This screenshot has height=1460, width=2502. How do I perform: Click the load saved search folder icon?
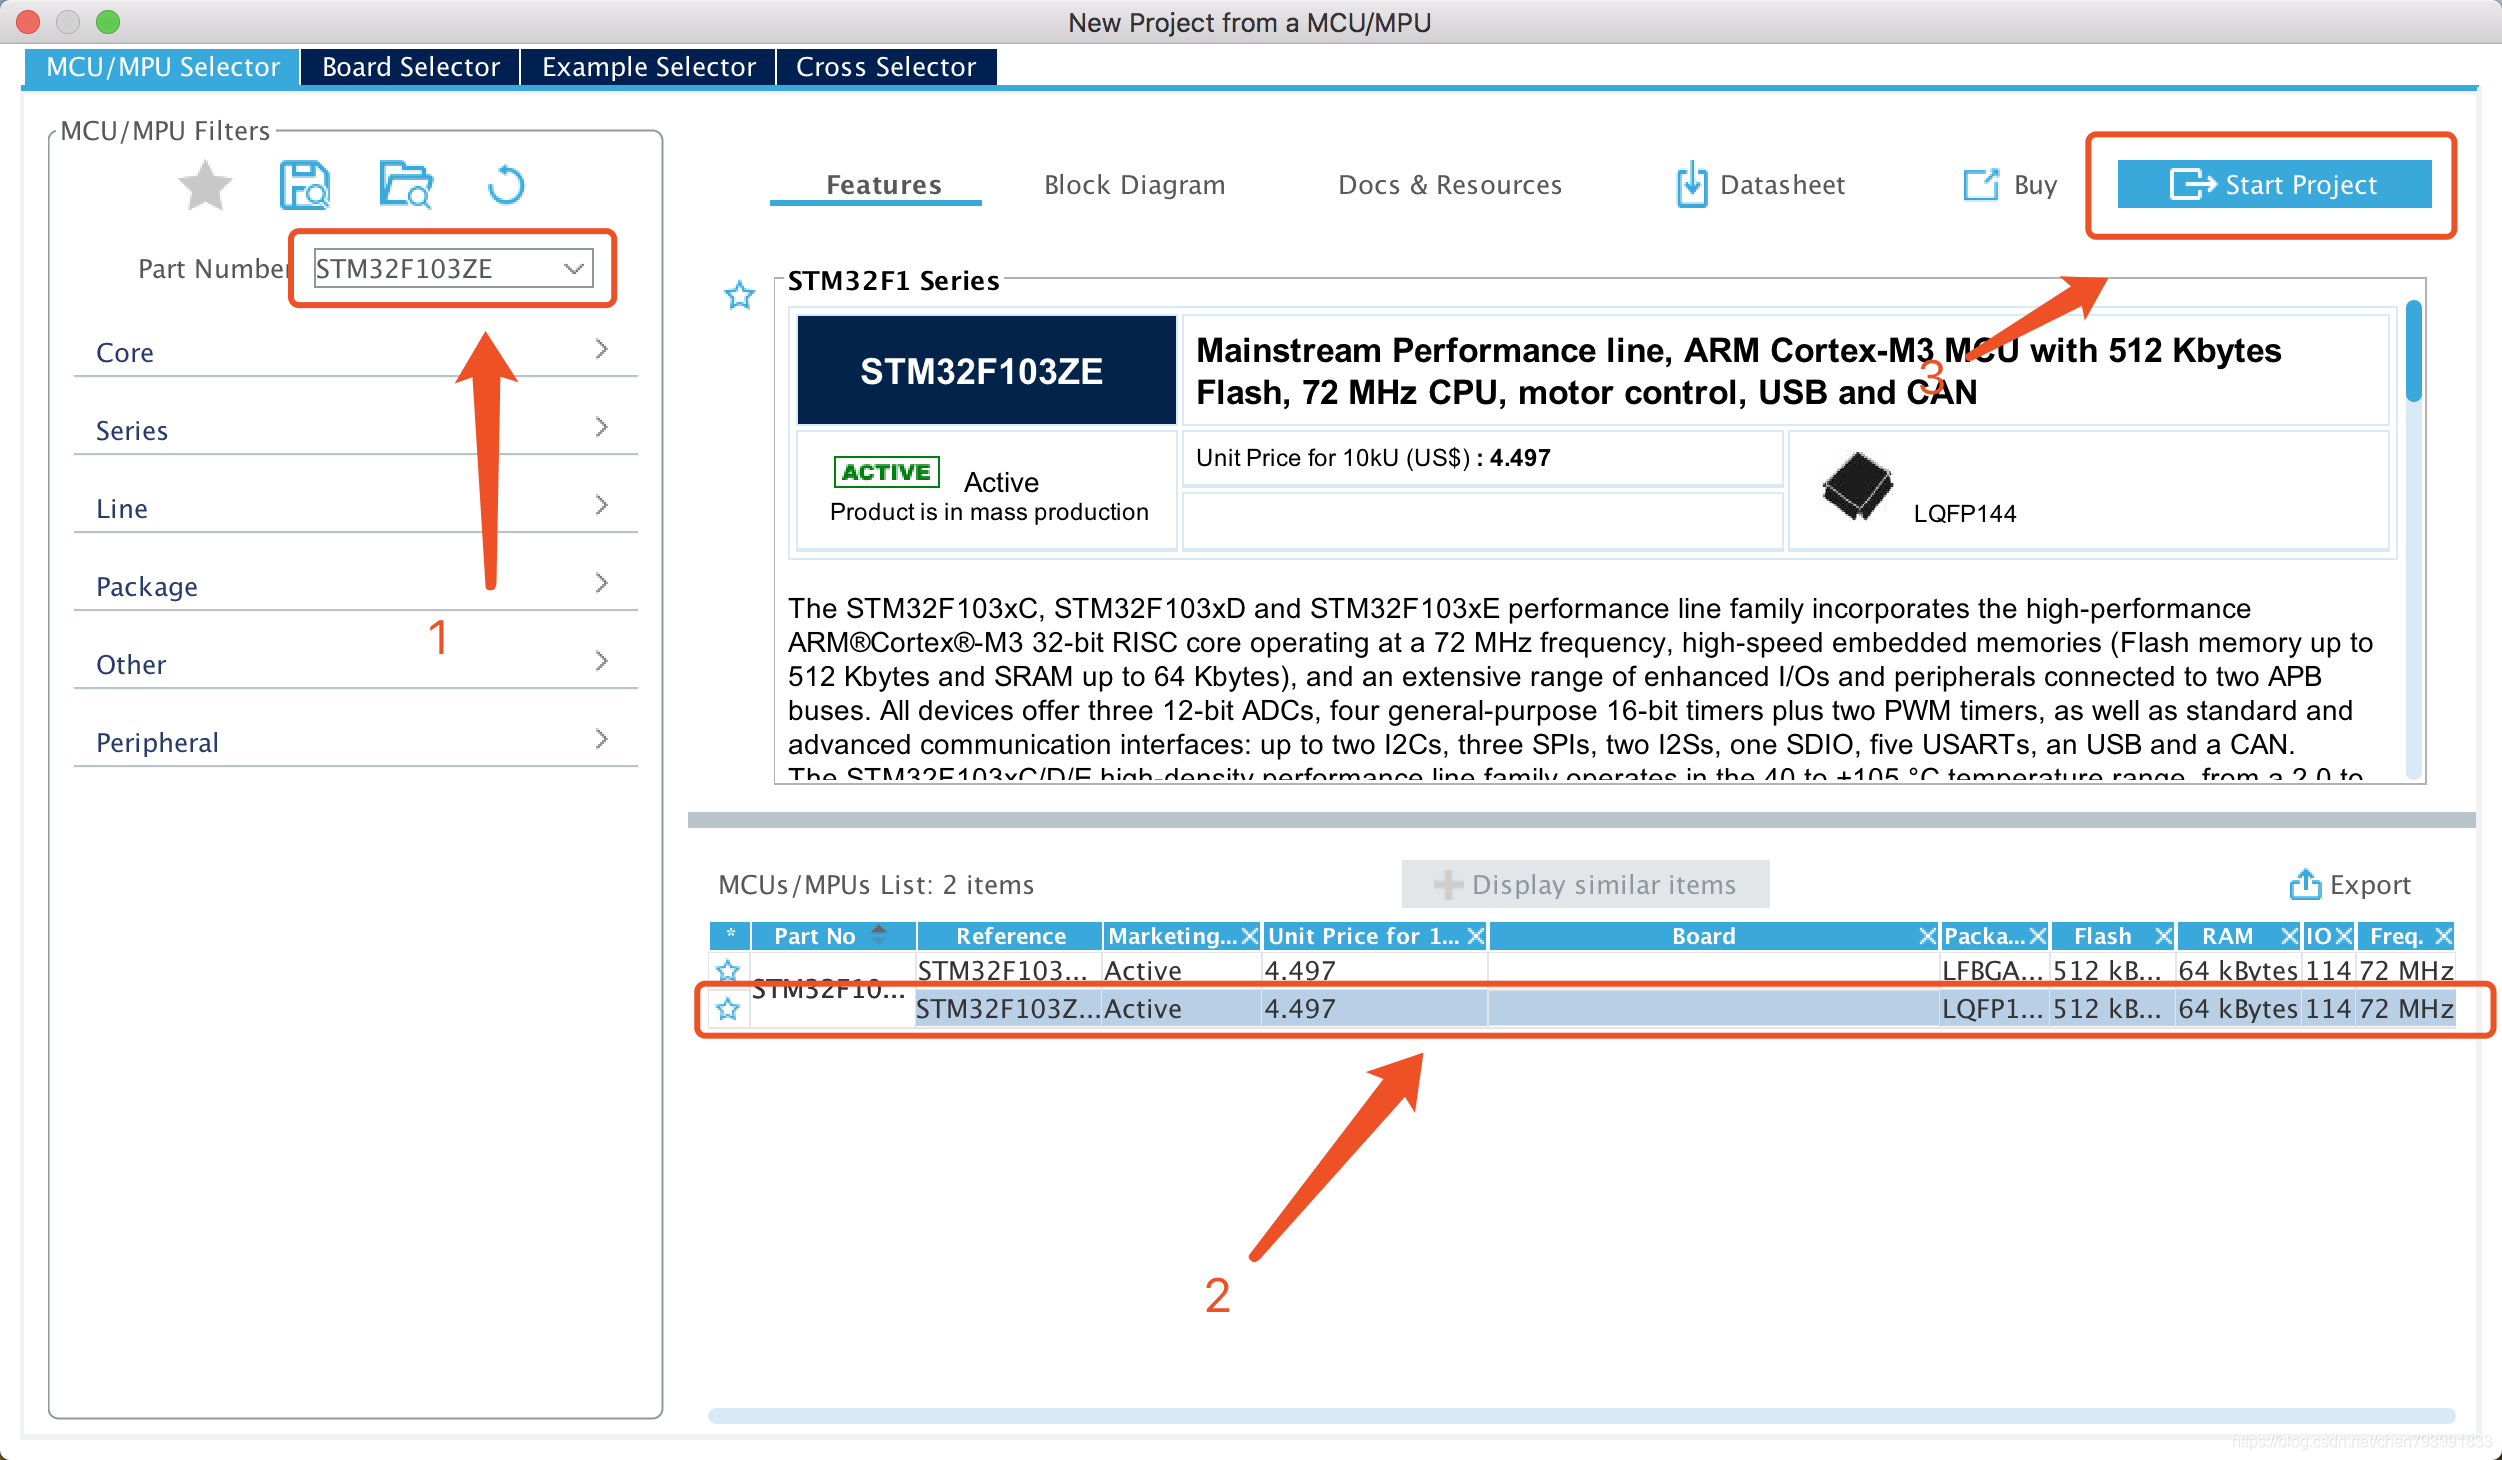(406, 185)
